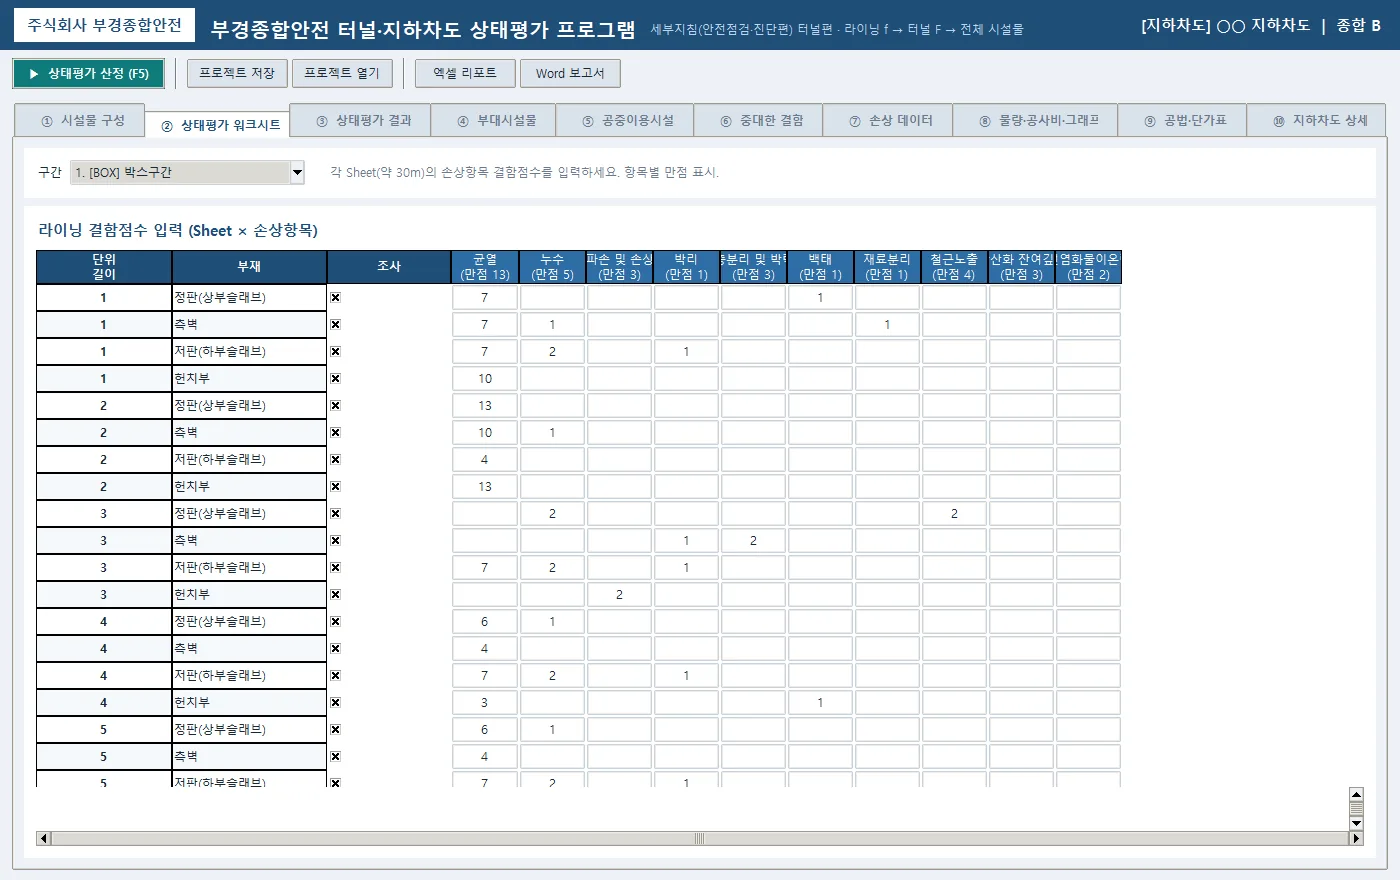This screenshot has width=1400, height=880.
Task: Click 재료분리 cell in unit 1 측벽 row
Action: point(887,325)
